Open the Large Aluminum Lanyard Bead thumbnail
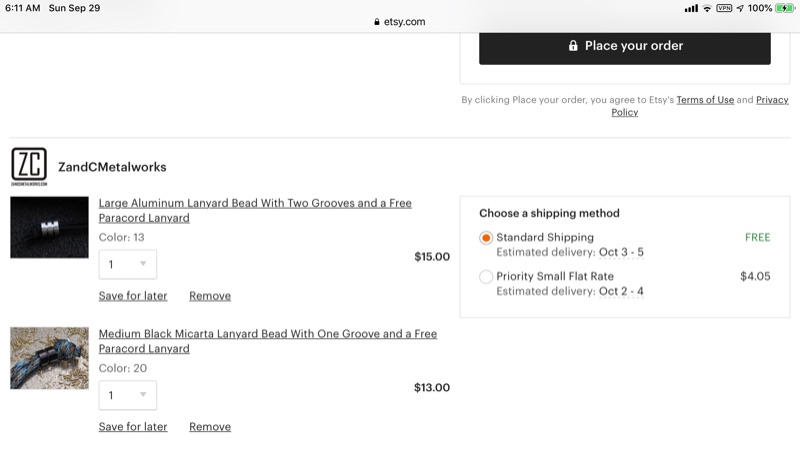The image size is (800, 452). point(49,228)
